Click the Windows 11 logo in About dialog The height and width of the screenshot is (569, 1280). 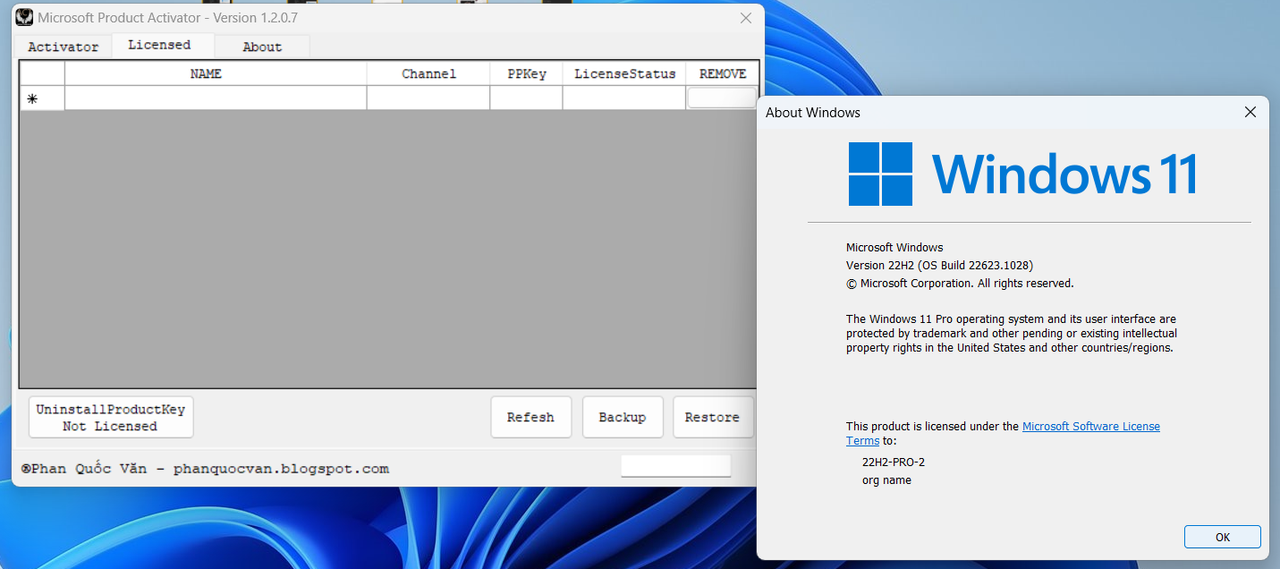pos(1022,174)
